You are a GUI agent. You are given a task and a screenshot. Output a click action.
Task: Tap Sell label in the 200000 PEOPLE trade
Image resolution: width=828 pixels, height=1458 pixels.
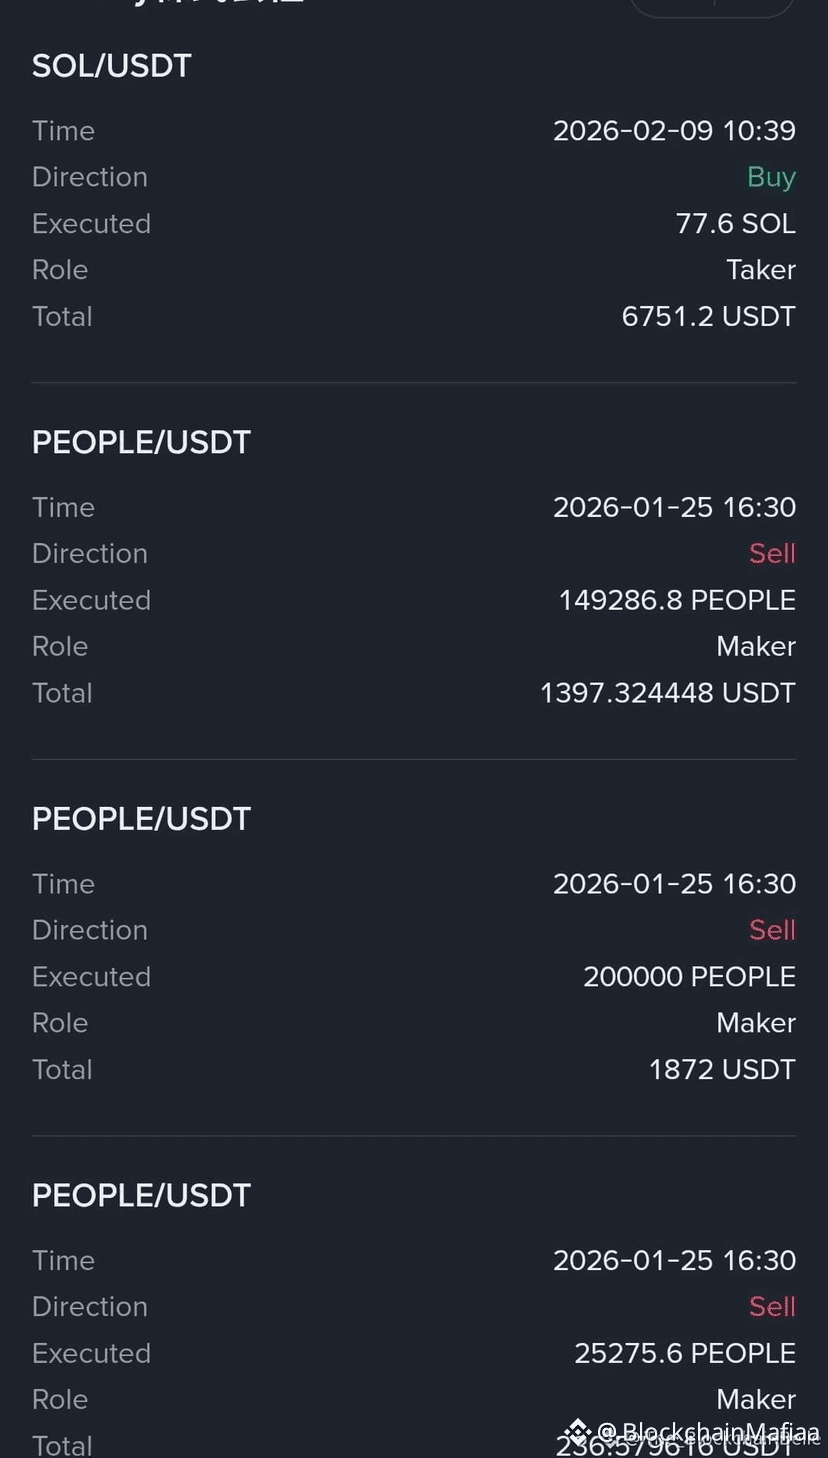(772, 930)
